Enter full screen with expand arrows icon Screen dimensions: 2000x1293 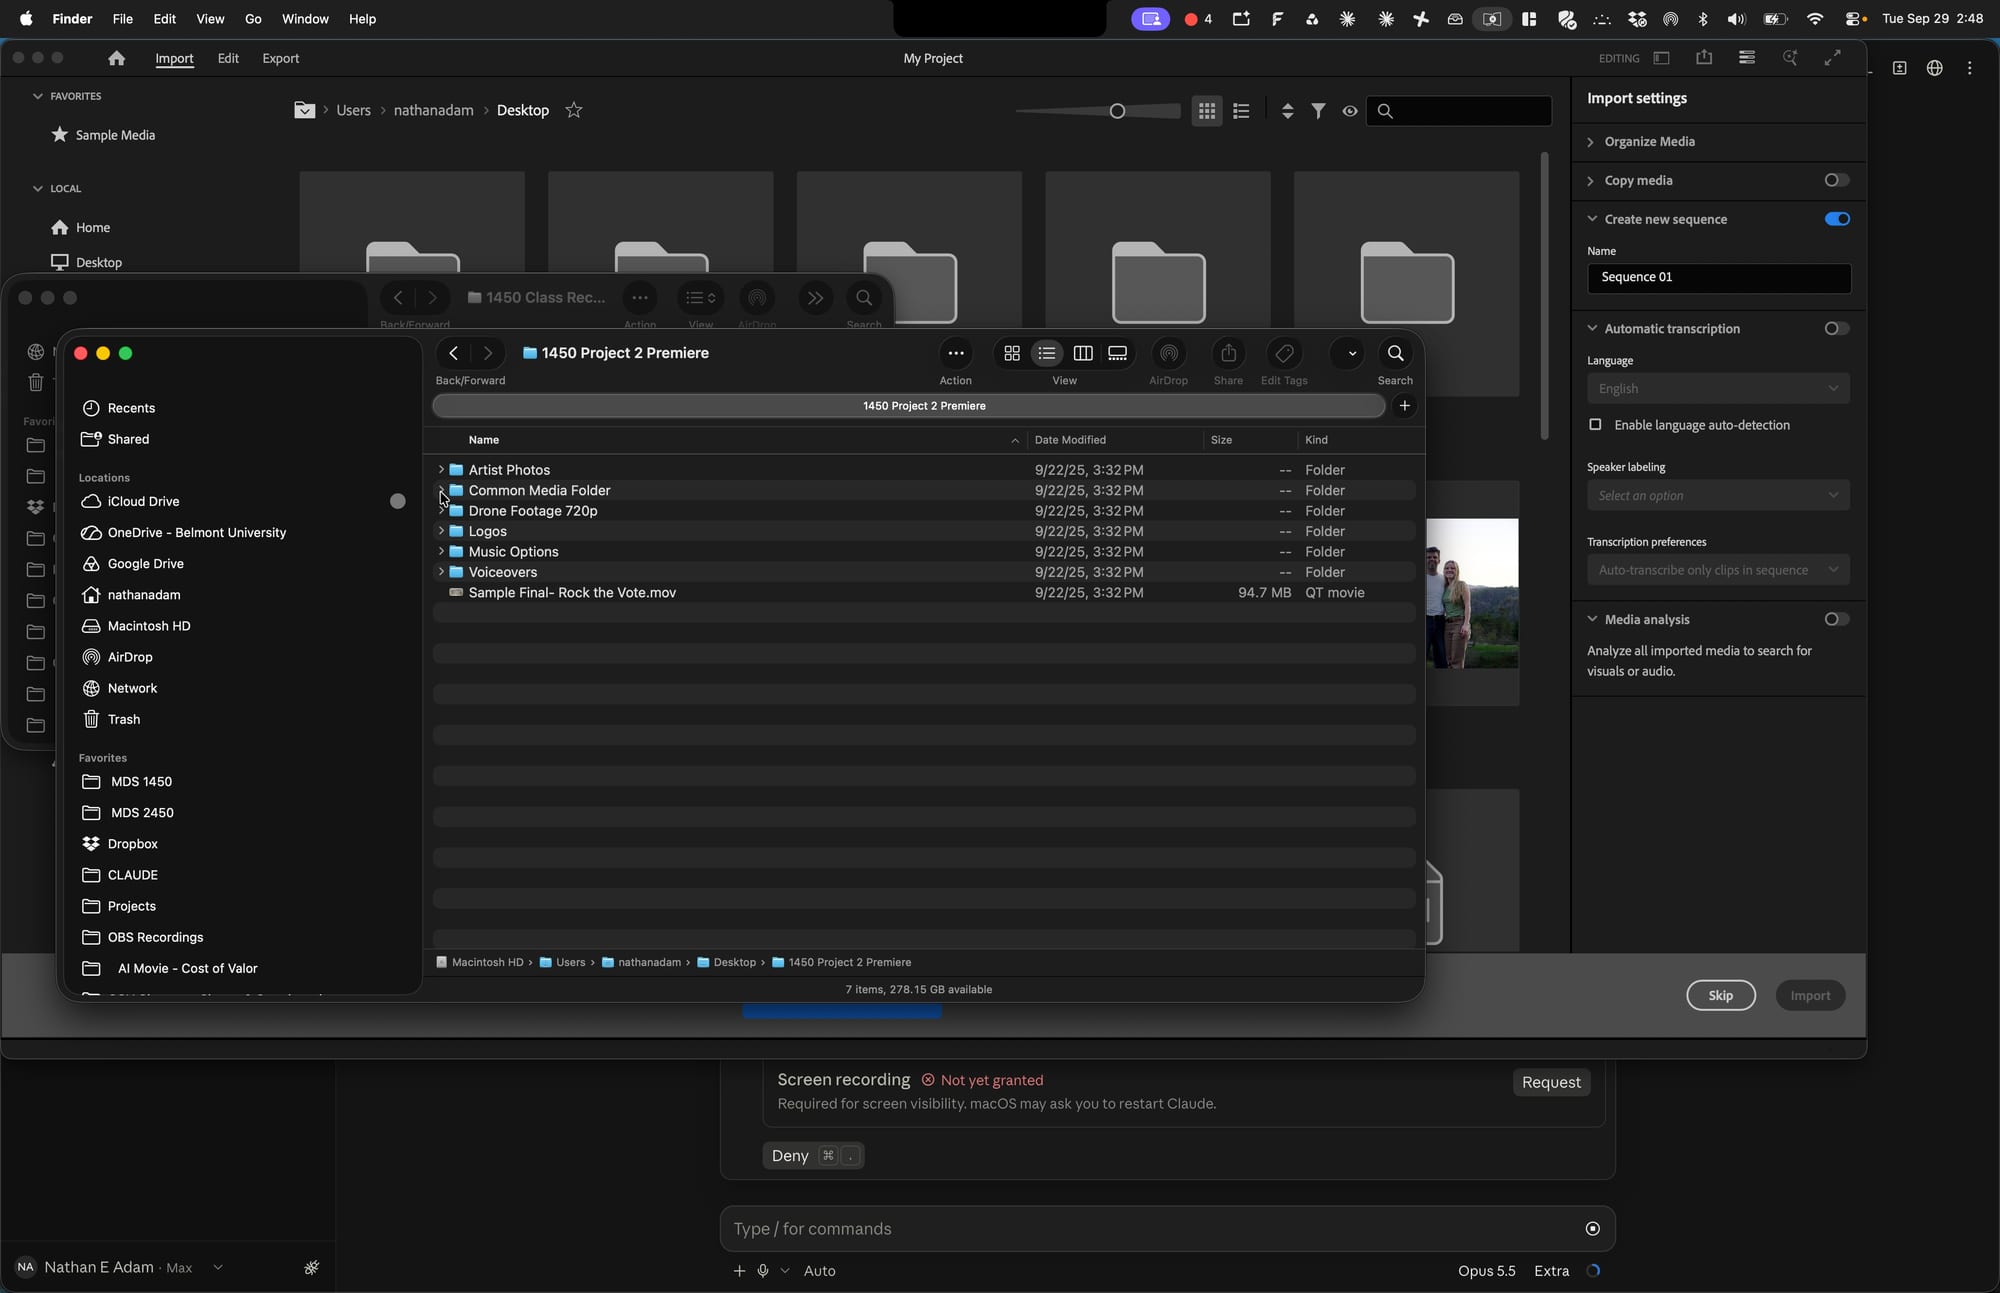pyautogui.click(x=1832, y=58)
